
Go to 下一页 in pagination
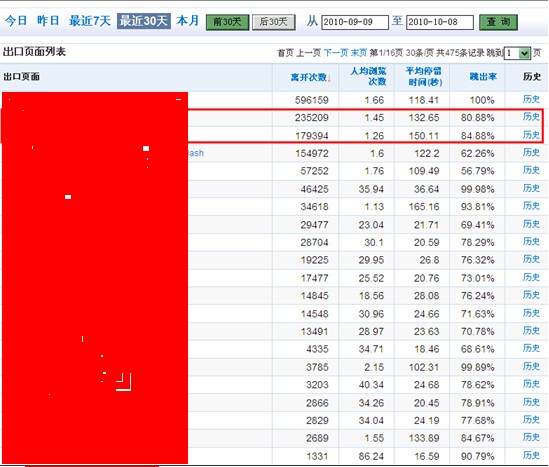336,53
